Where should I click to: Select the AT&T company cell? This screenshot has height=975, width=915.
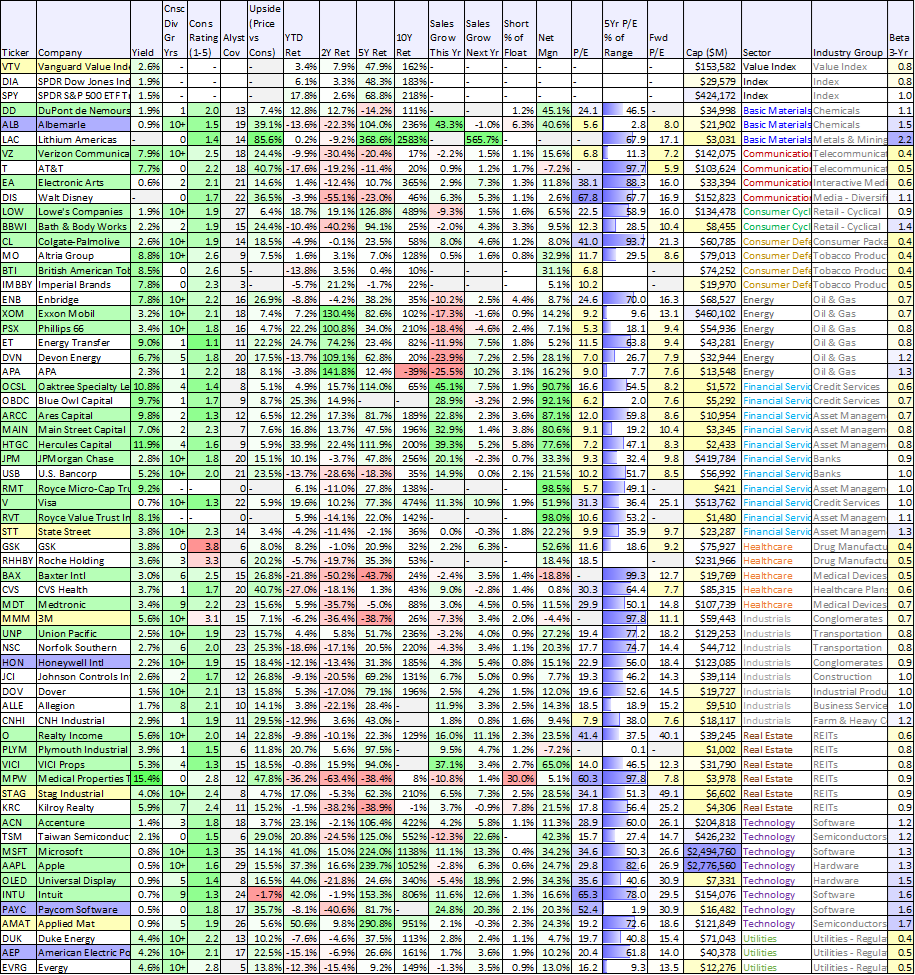(x=83, y=168)
